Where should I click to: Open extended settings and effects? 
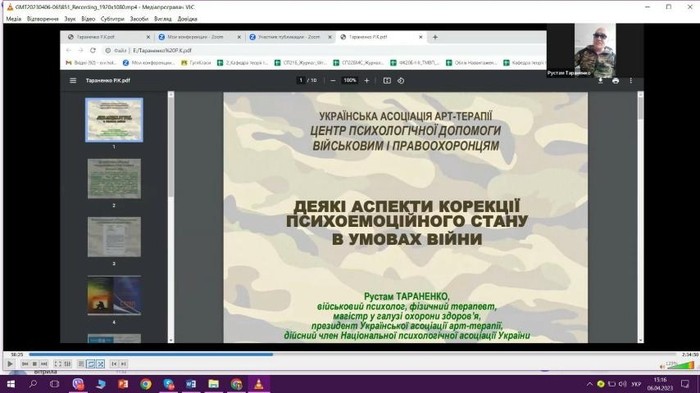[x=67, y=364]
